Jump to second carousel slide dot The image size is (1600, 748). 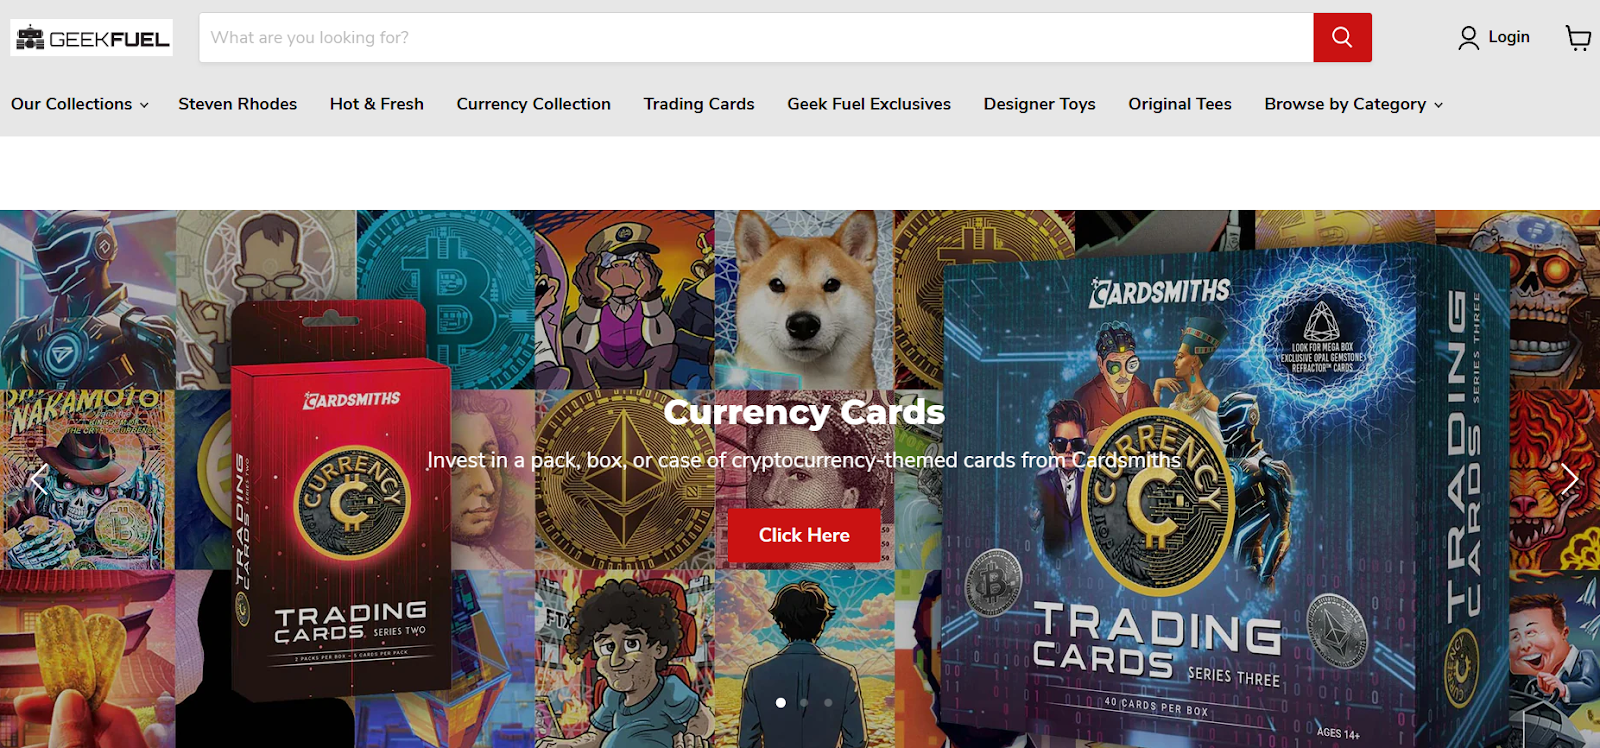[x=804, y=703]
